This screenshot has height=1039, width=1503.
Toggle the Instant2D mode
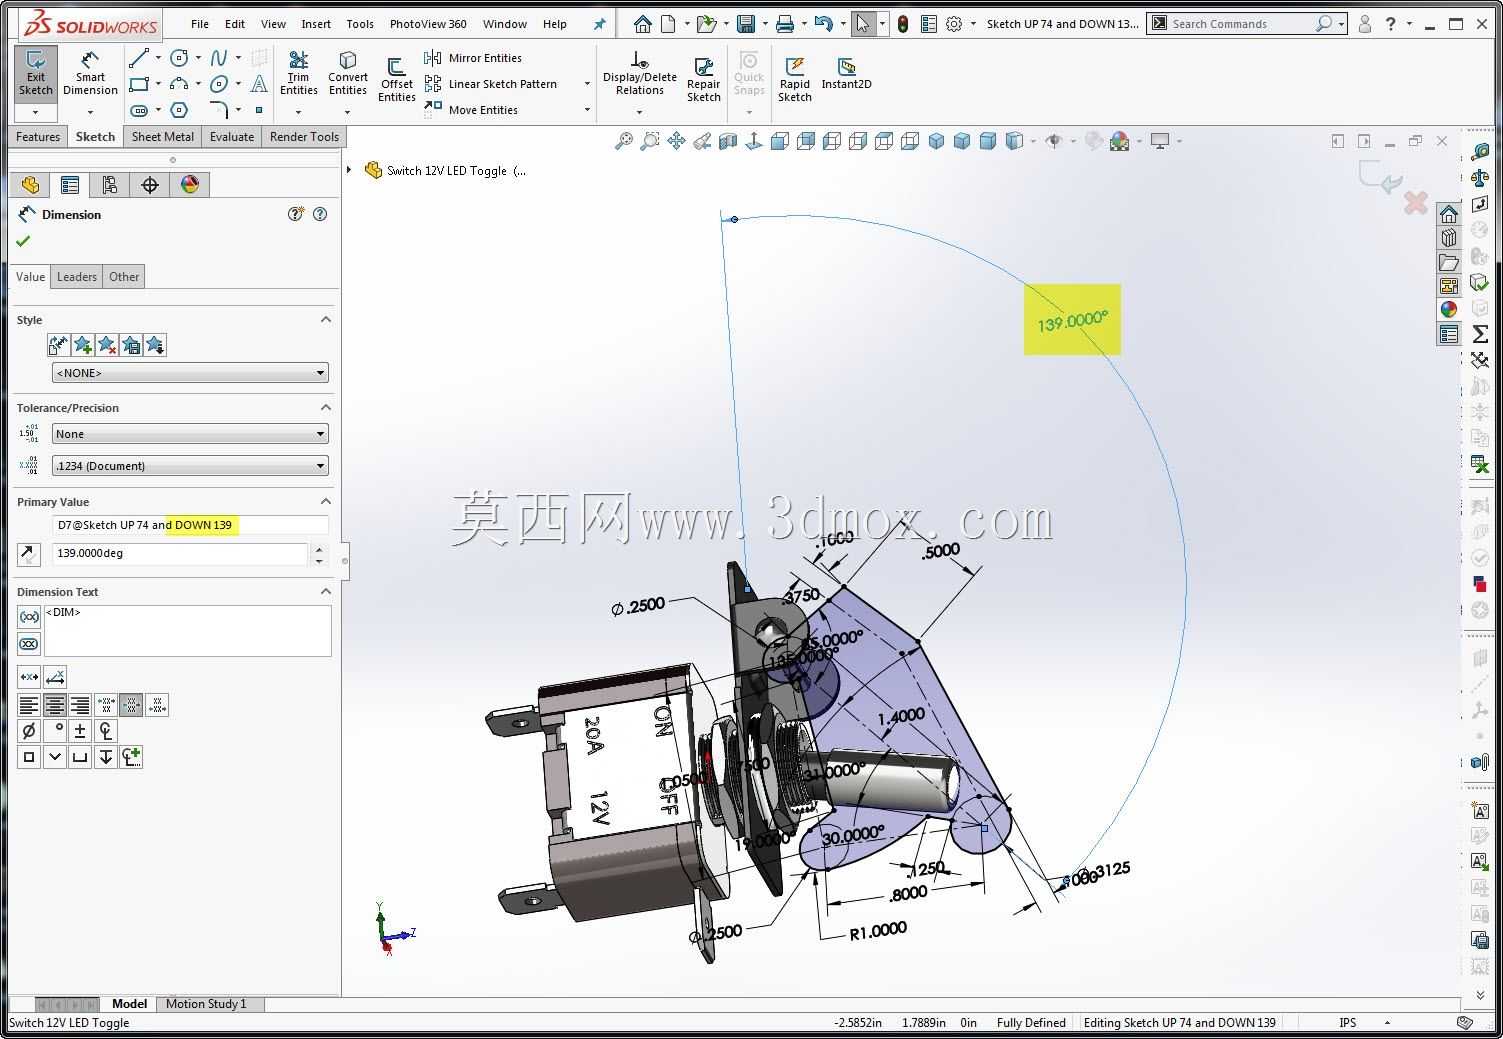click(846, 73)
